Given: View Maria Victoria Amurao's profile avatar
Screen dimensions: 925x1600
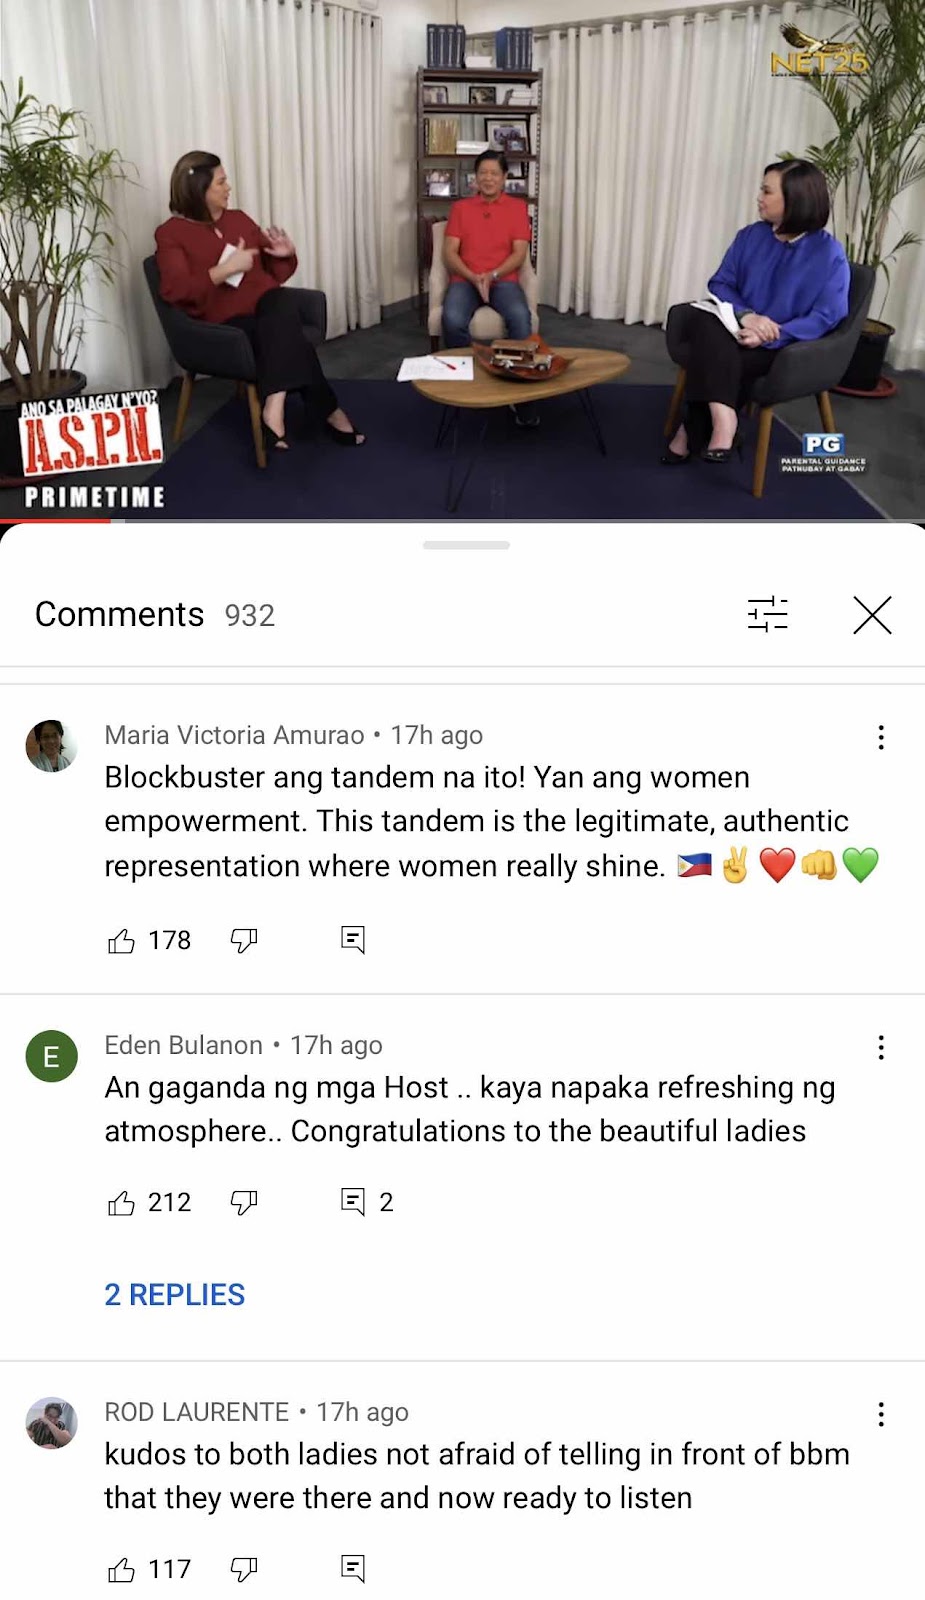Looking at the screenshot, I should tap(51, 746).
